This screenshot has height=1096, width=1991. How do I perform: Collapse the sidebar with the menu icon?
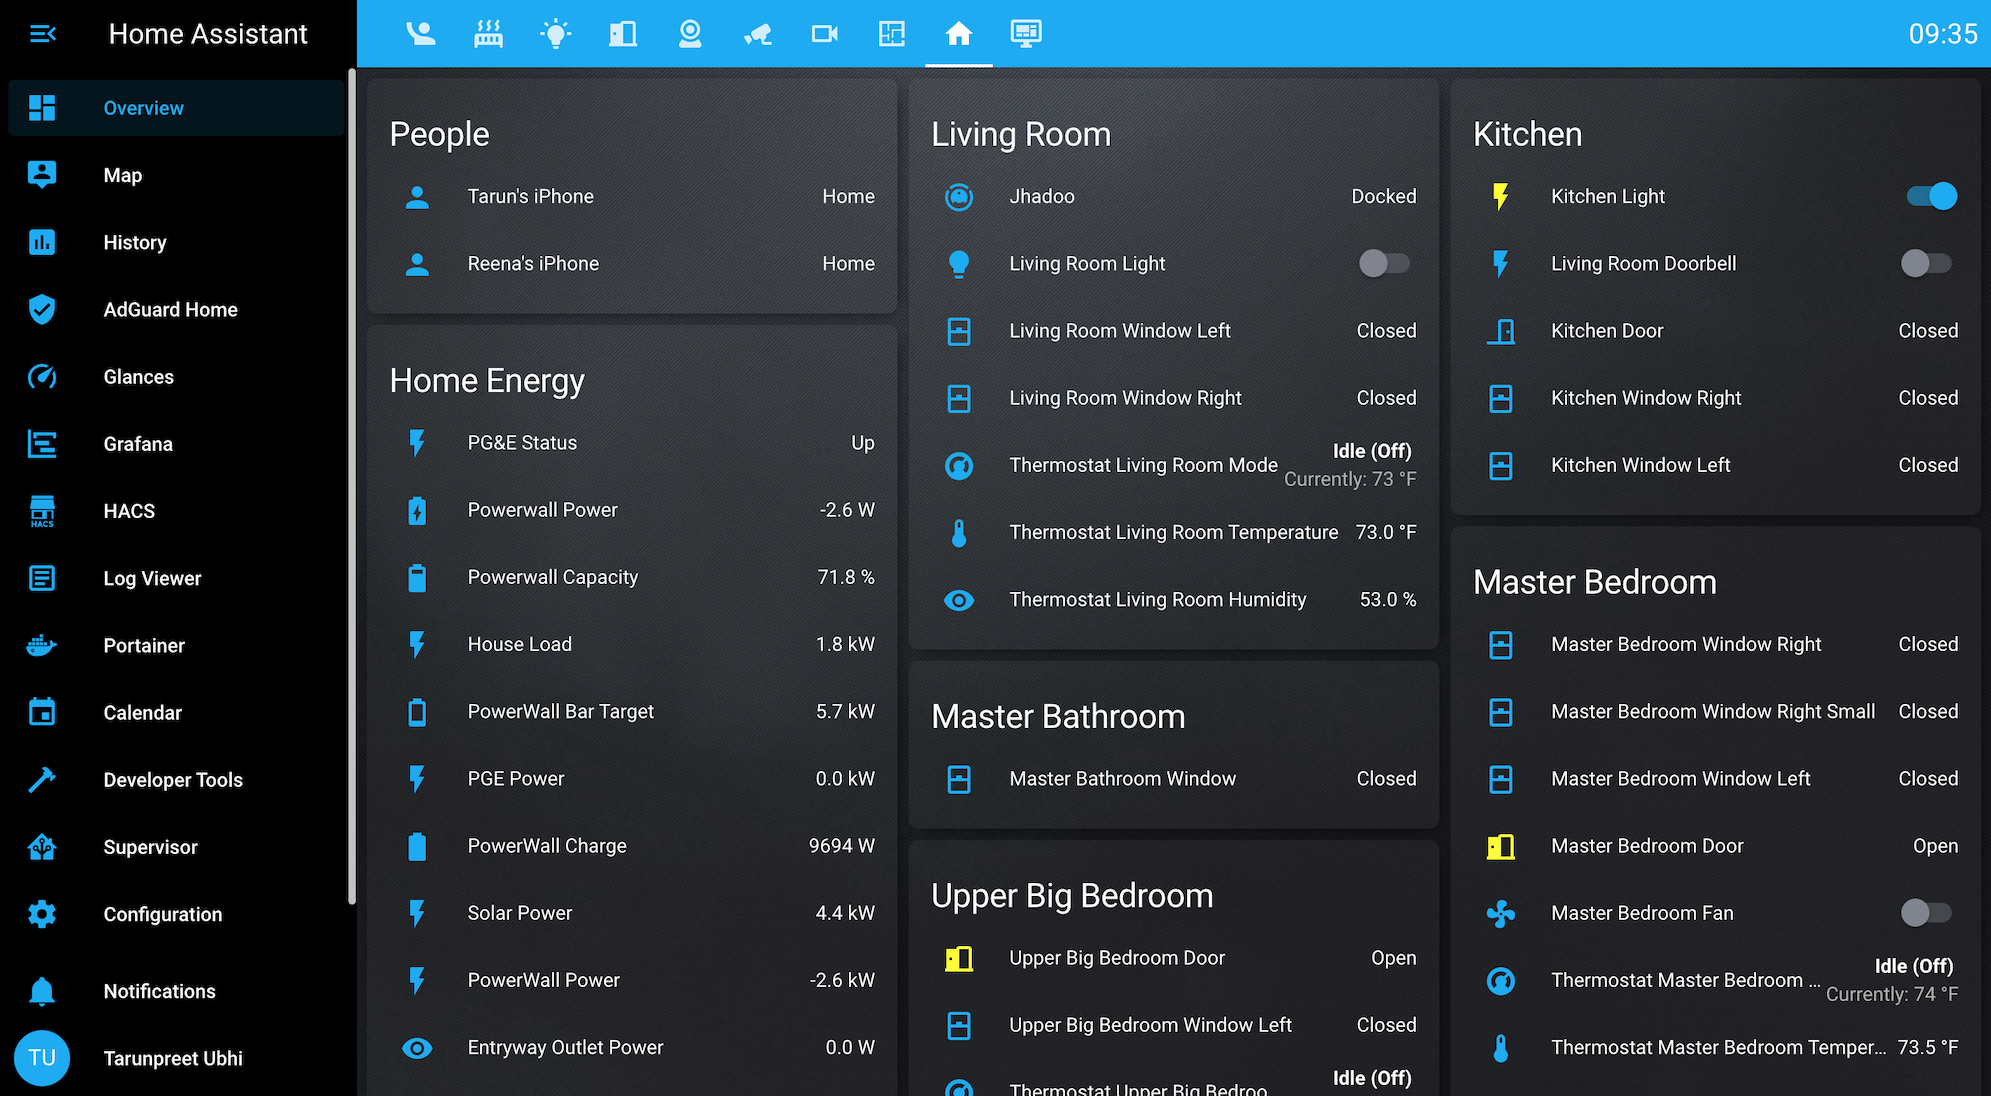coord(42,34)
